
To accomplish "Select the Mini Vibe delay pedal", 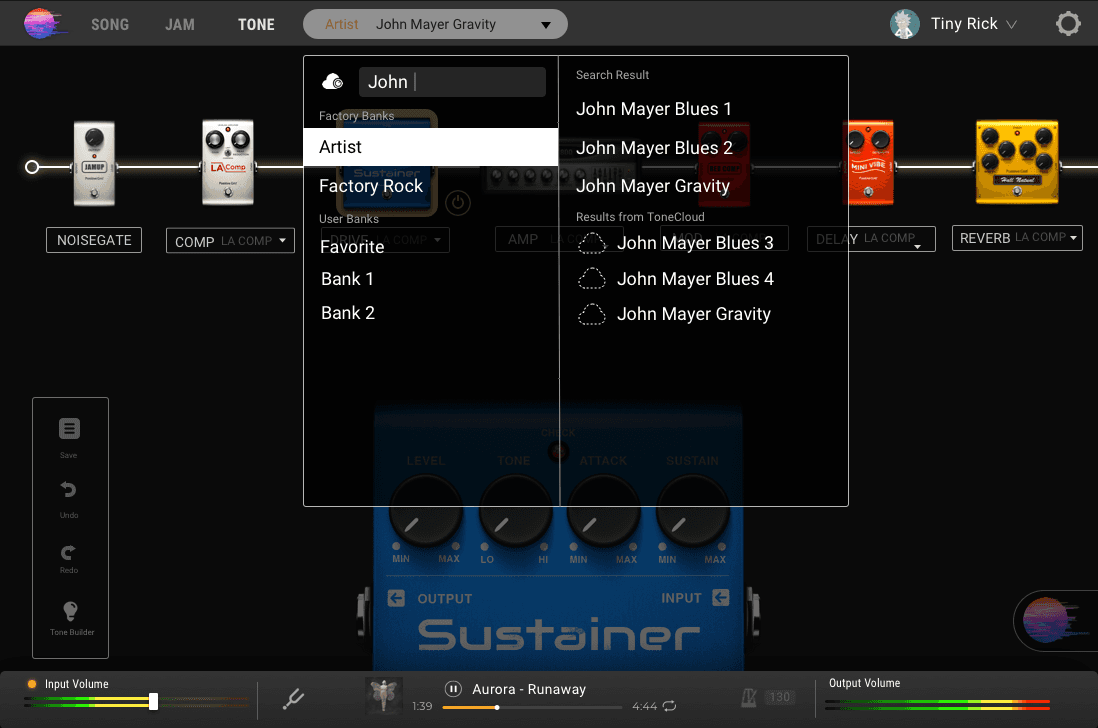I will (x=870, y=162).
